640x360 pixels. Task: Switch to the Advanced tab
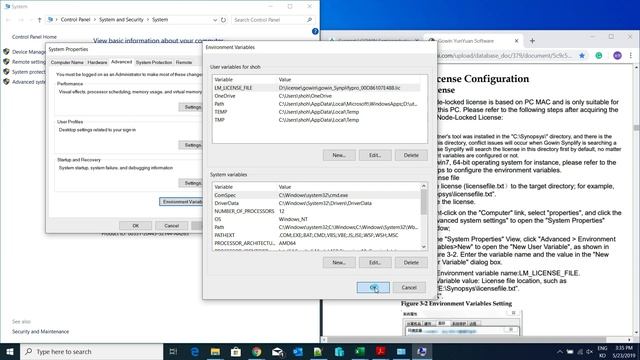pos(121,62)
